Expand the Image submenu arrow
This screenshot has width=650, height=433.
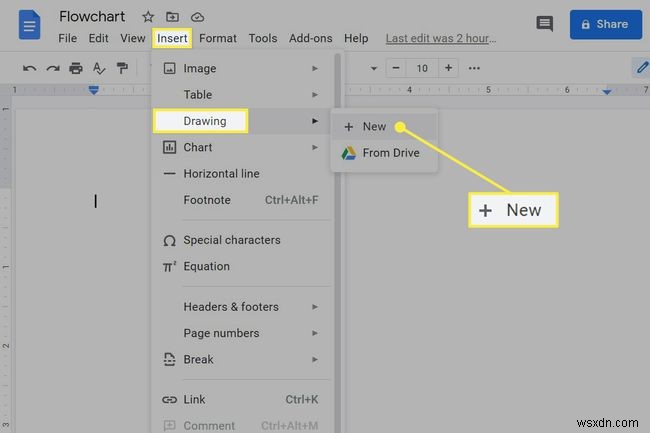click(x=315, y=68)
